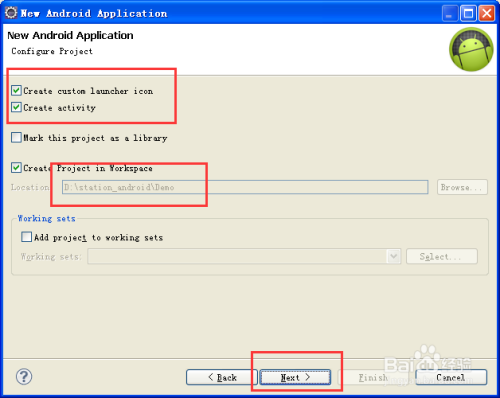Toggle the Create activity checkbox
The height and width of the screenshot is (398, 500).
(16, 107)
